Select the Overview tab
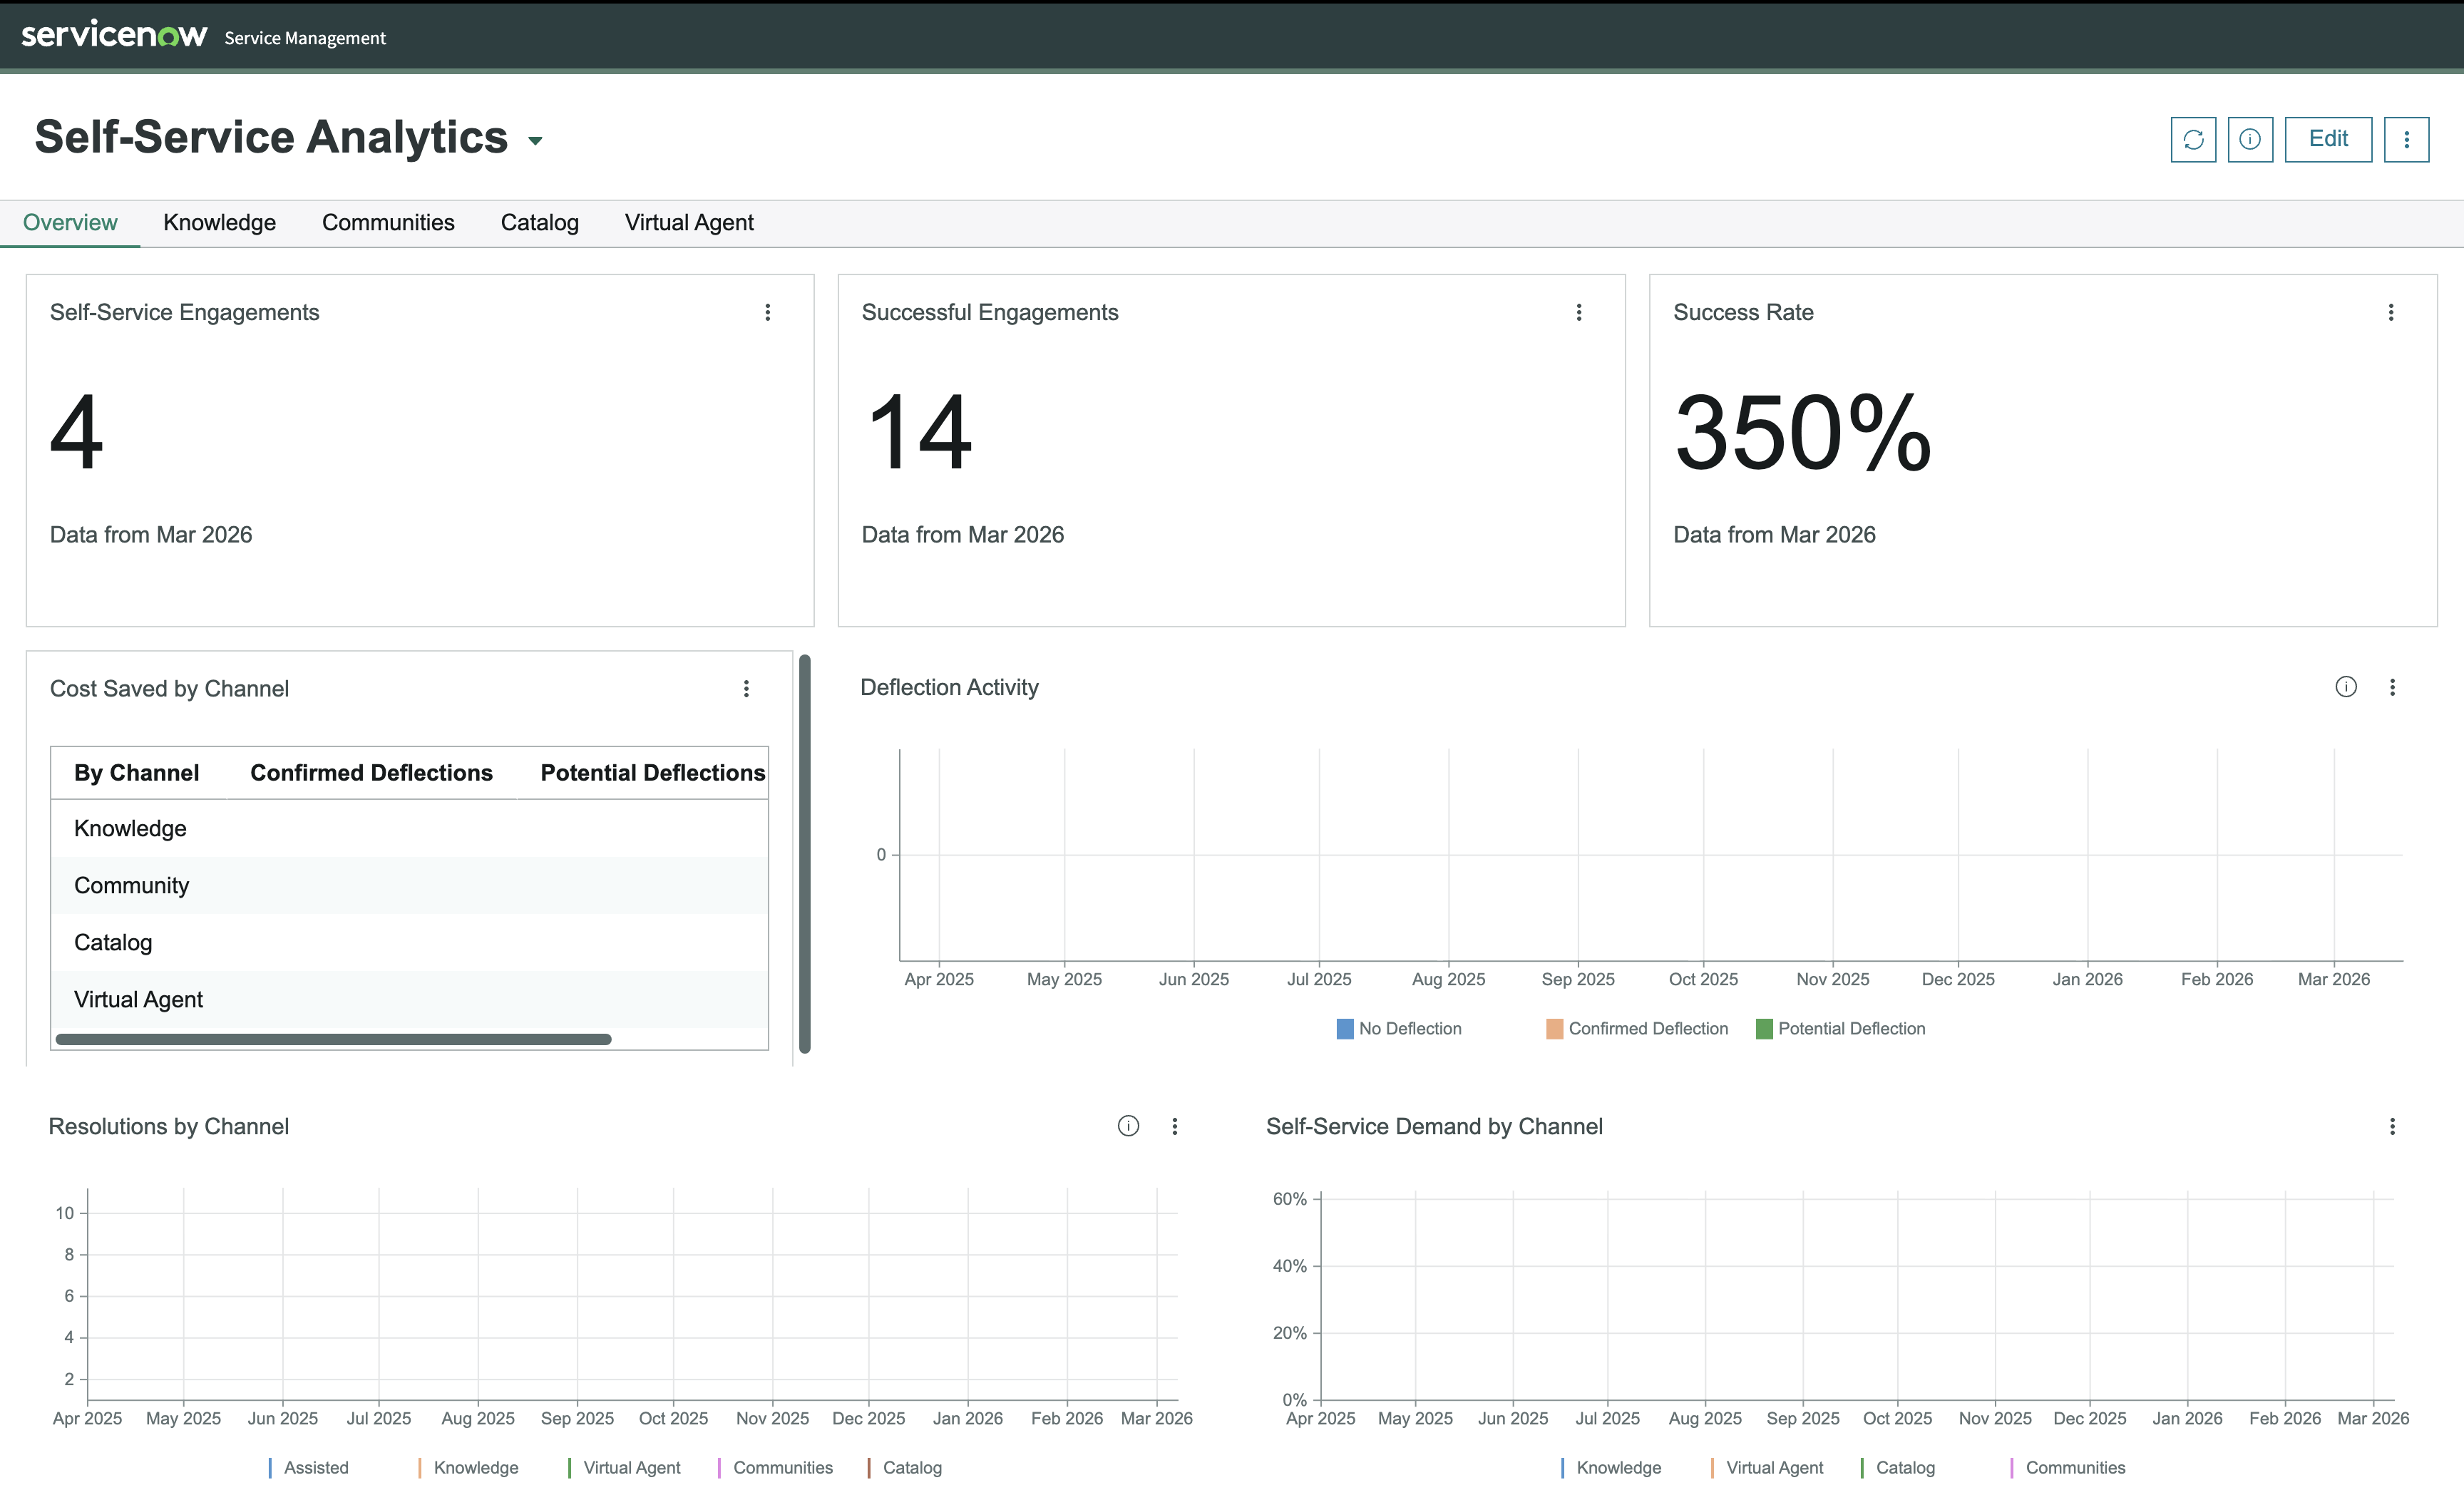2464x1490 pixels. (70, 222)
